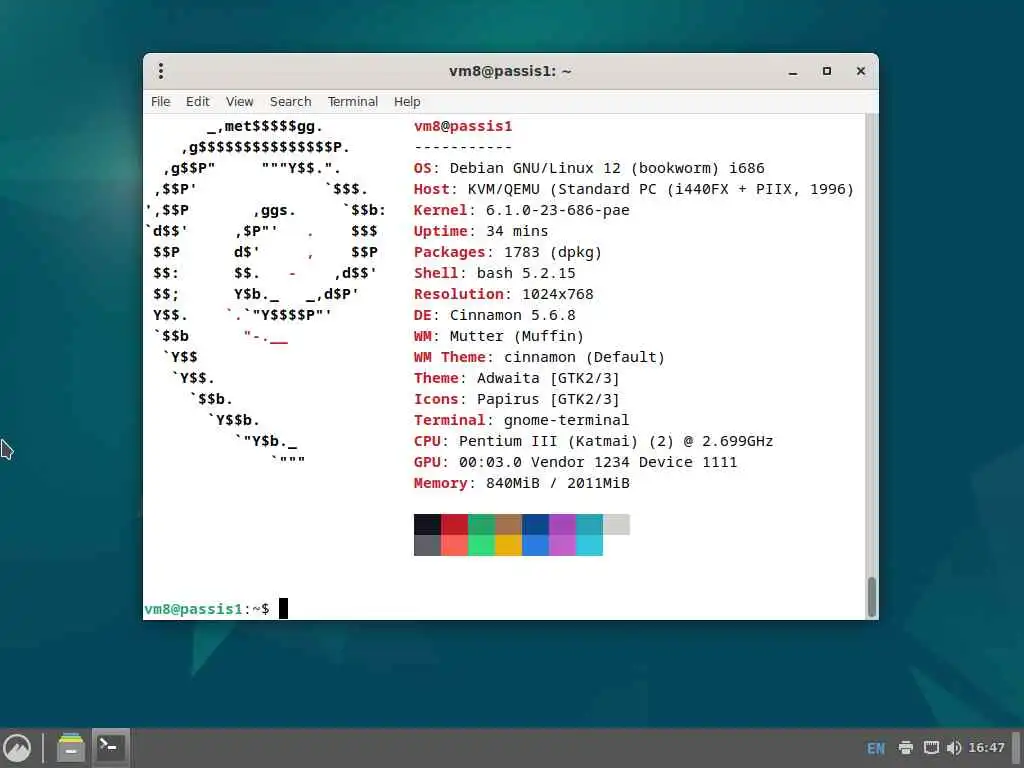Open the Terminal menu
The width and height of the screenshot is (1024, 768).
coord(353,102)
